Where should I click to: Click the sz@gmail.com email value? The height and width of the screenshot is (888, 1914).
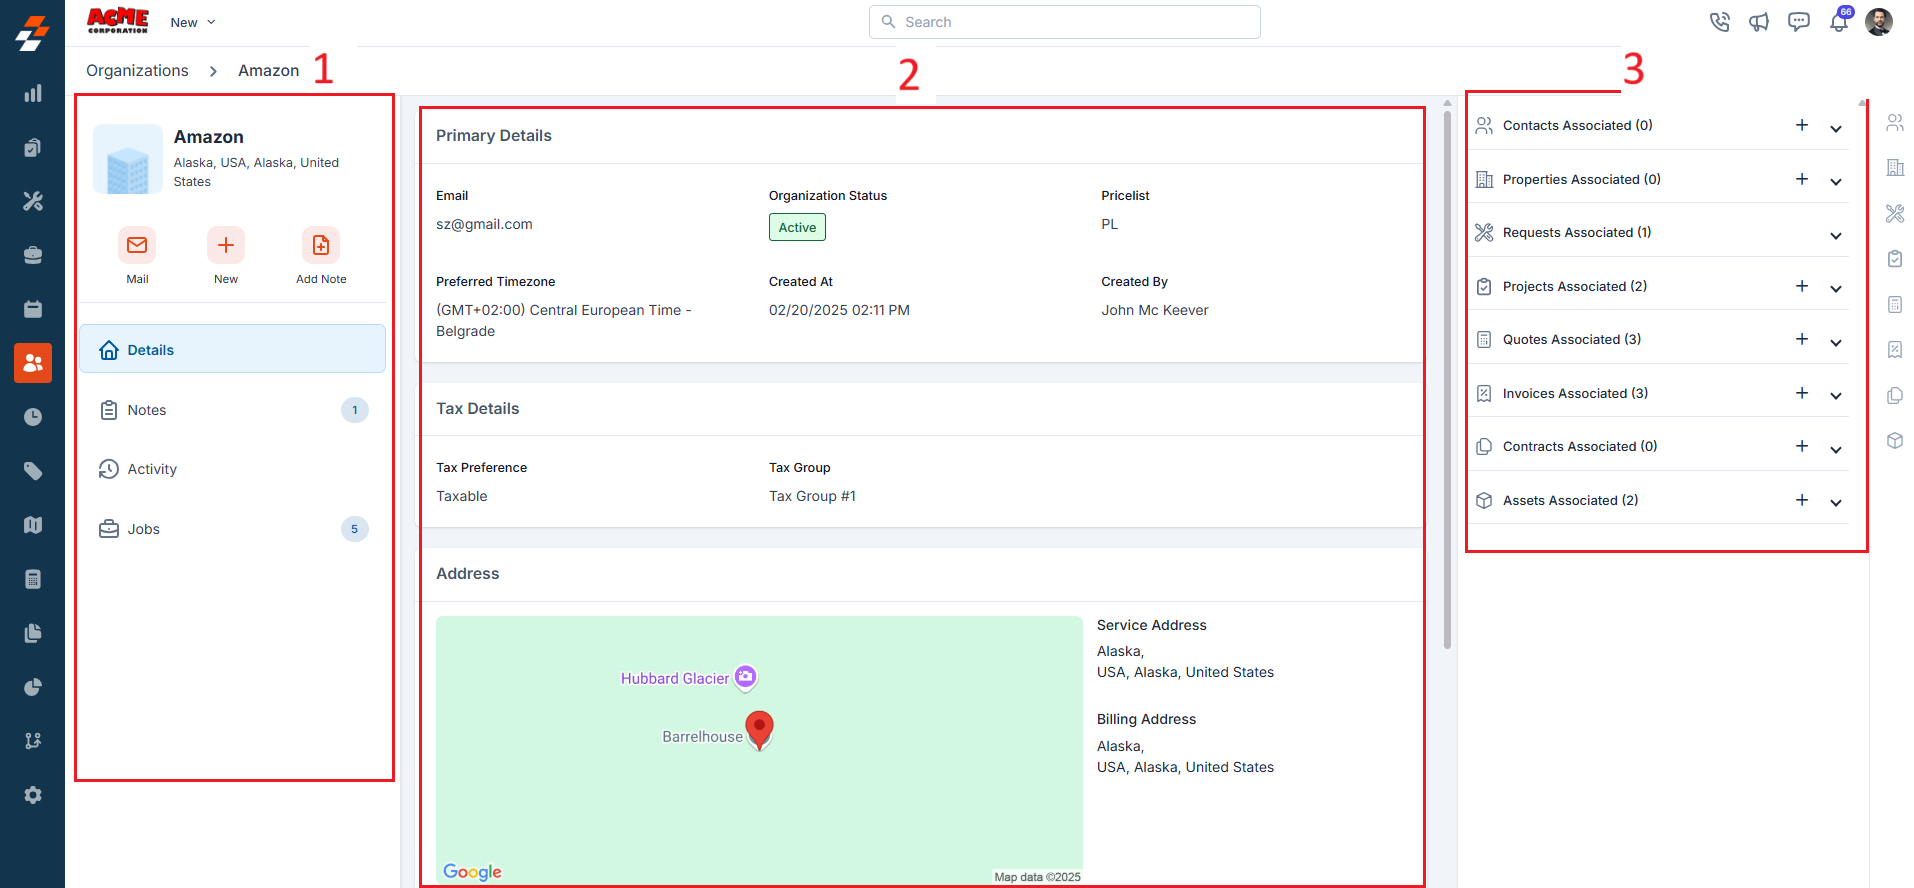pyautogui.click(x=484, y=224)
